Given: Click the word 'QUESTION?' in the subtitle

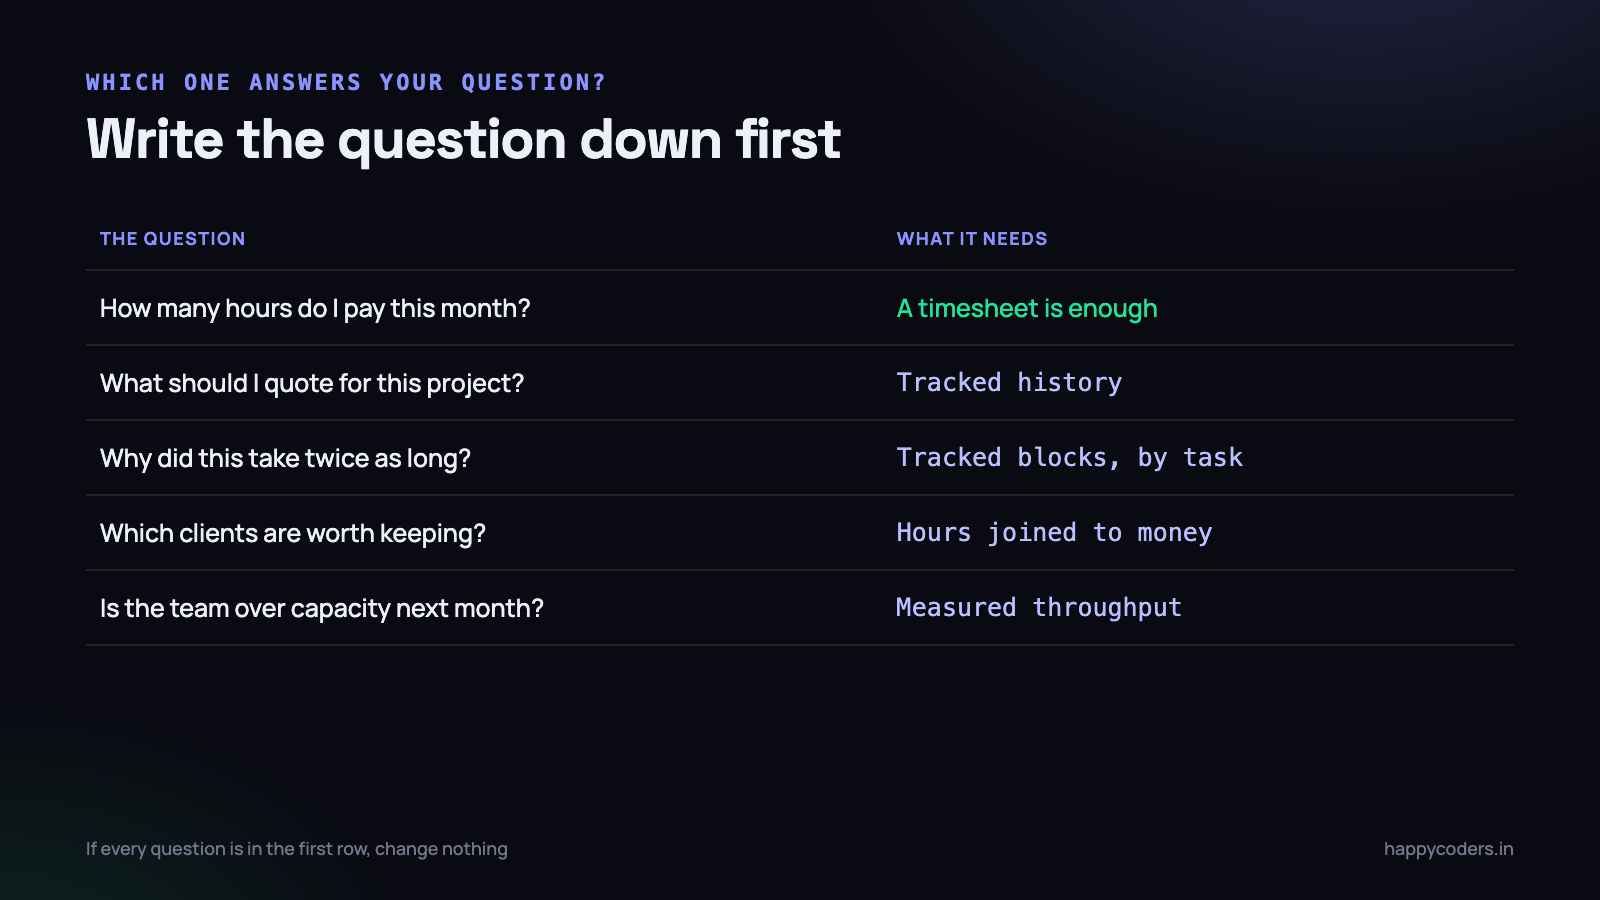Looking at the screenshot, I should pyautogui.click(x=534, y=82).
